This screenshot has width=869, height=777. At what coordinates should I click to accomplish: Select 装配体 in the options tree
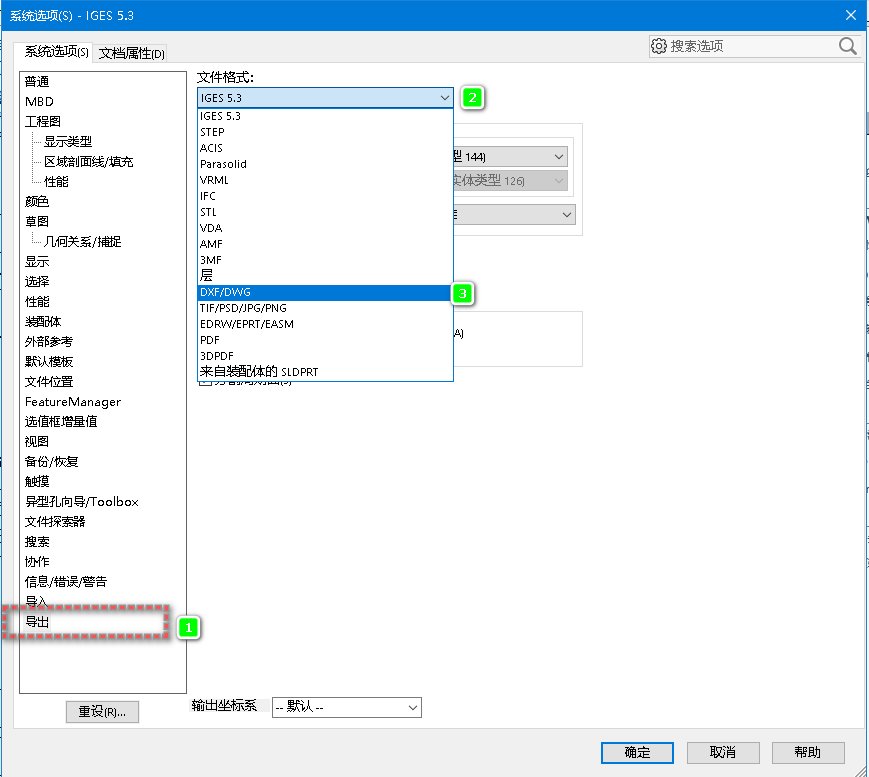(43, 322)
